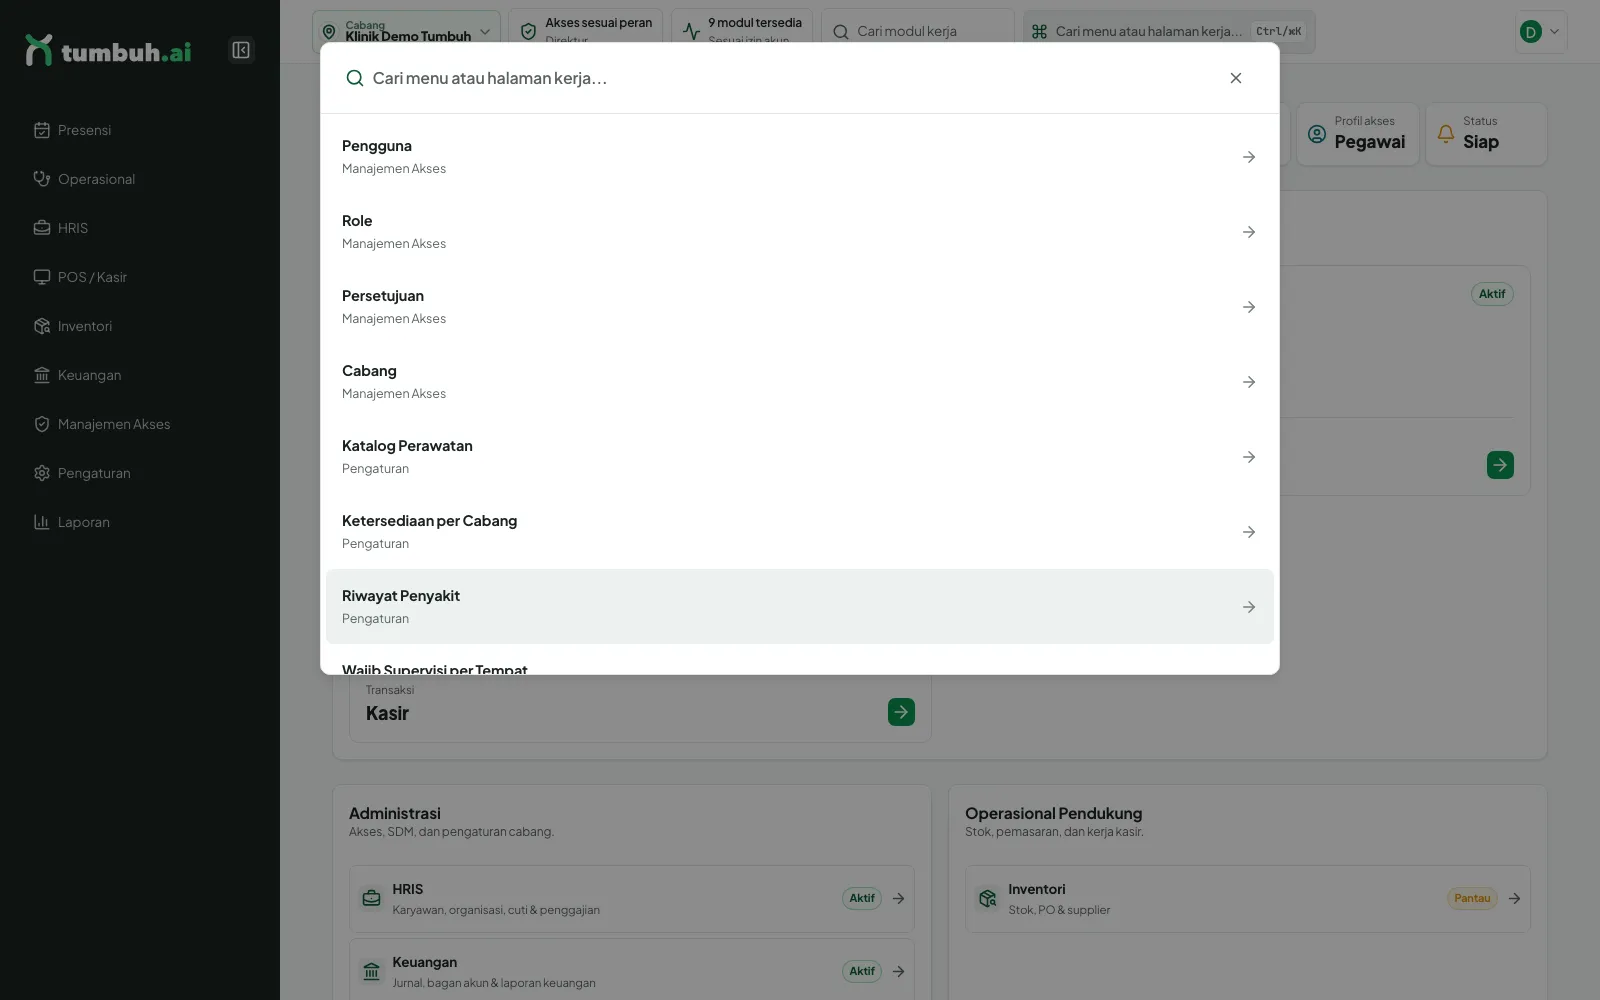The width and height of the screenshot is (1600, 1000).
Task: Click the Akses sesuai peran chip
Action: [x=585, y=31]
